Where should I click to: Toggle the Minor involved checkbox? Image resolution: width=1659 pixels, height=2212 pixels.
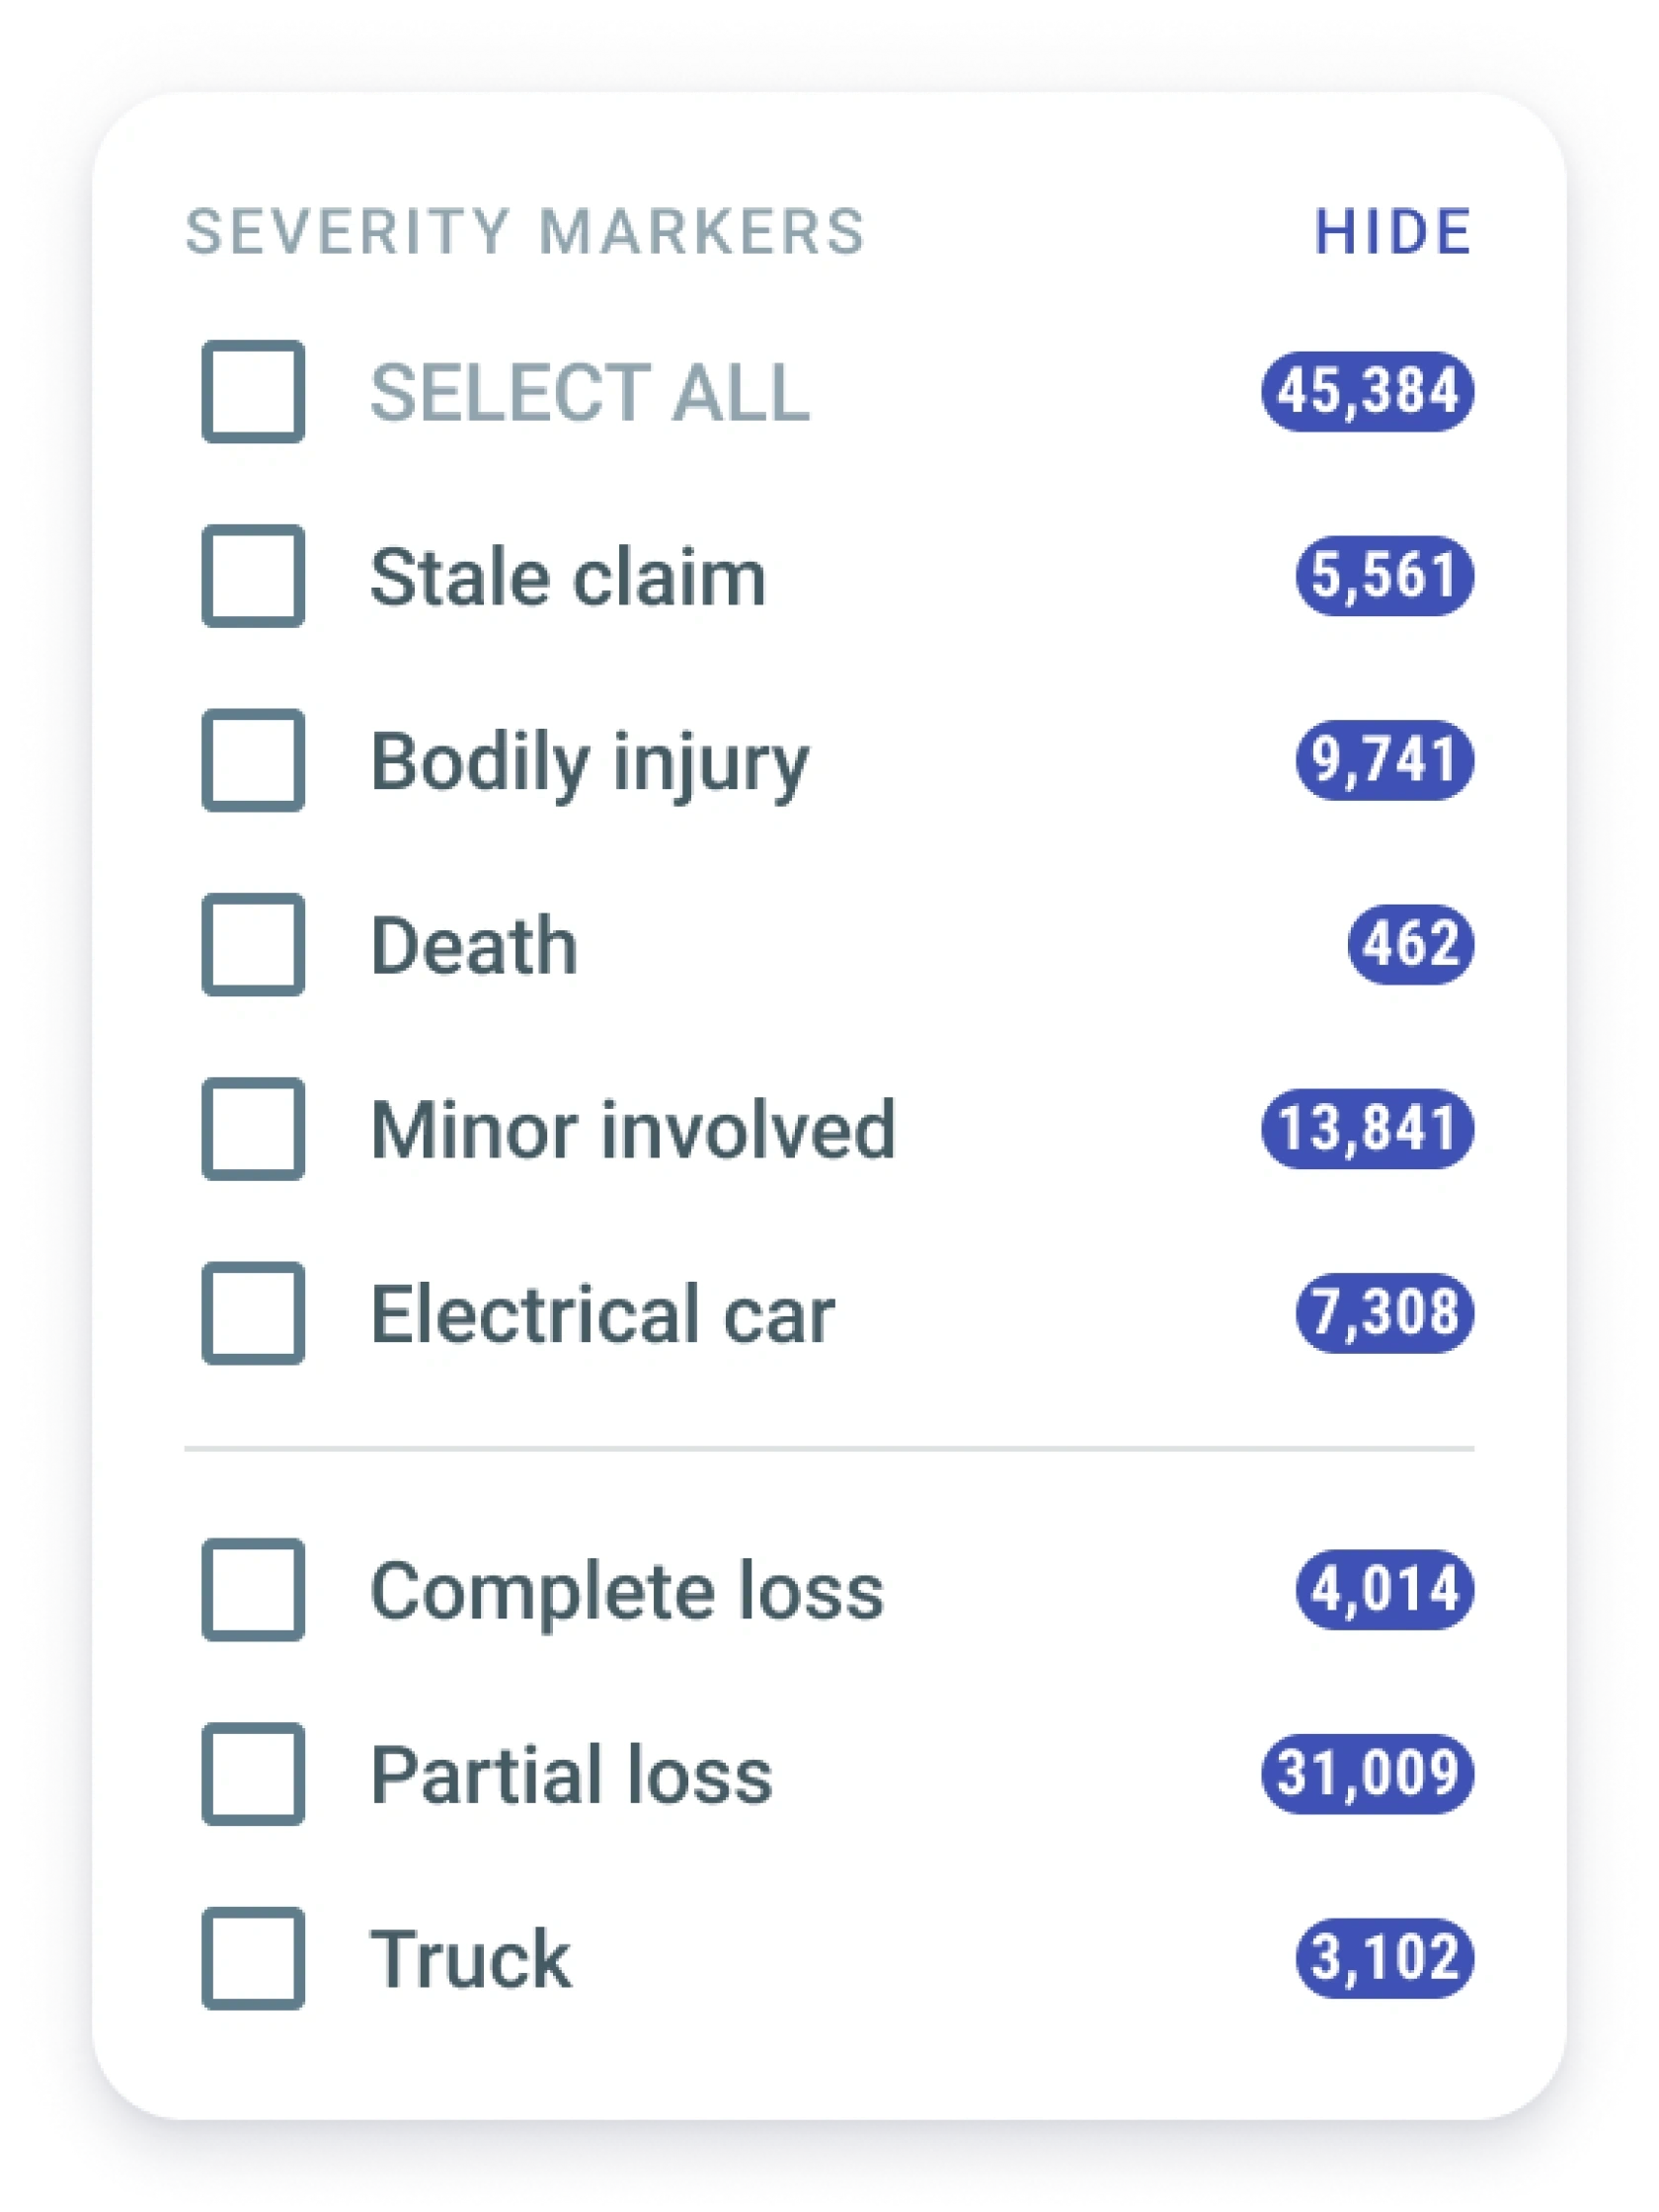tap(253, 1129)
